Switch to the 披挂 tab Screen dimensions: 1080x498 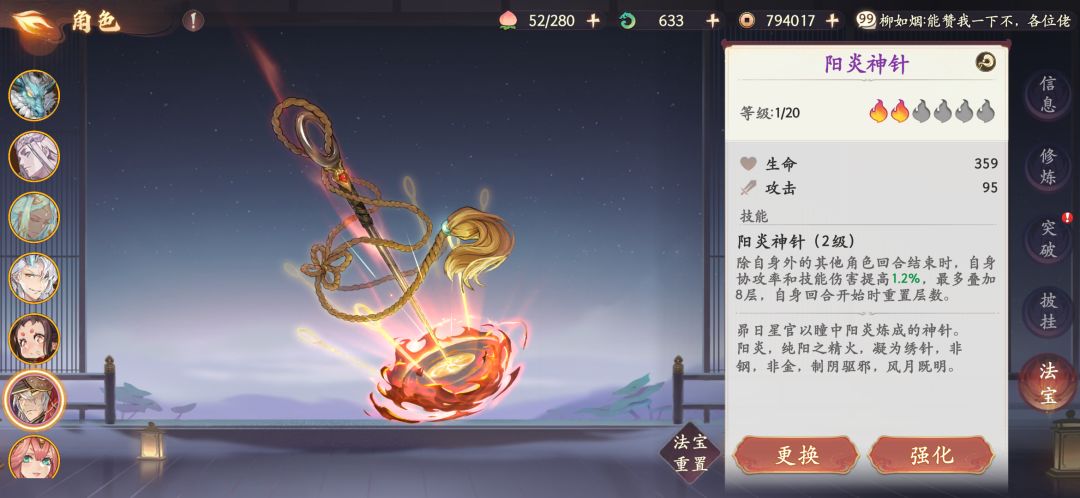[1048, 311]
